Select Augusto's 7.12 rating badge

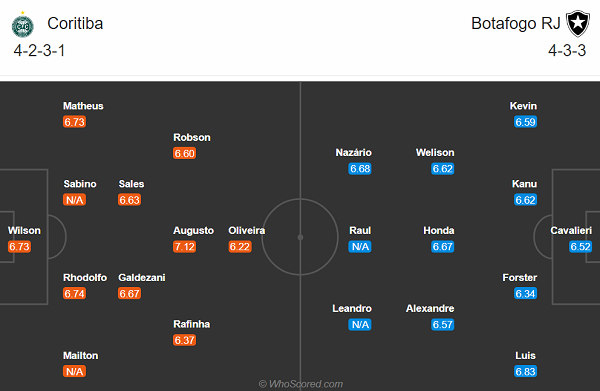[x=184, y=247]
